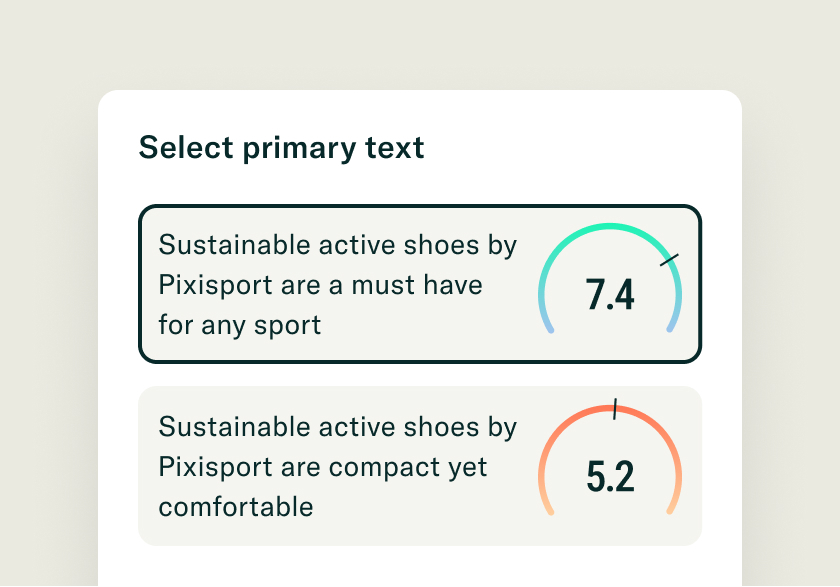Click the "for any sport" text line
840x587 pixels.
tap(240, 325)
